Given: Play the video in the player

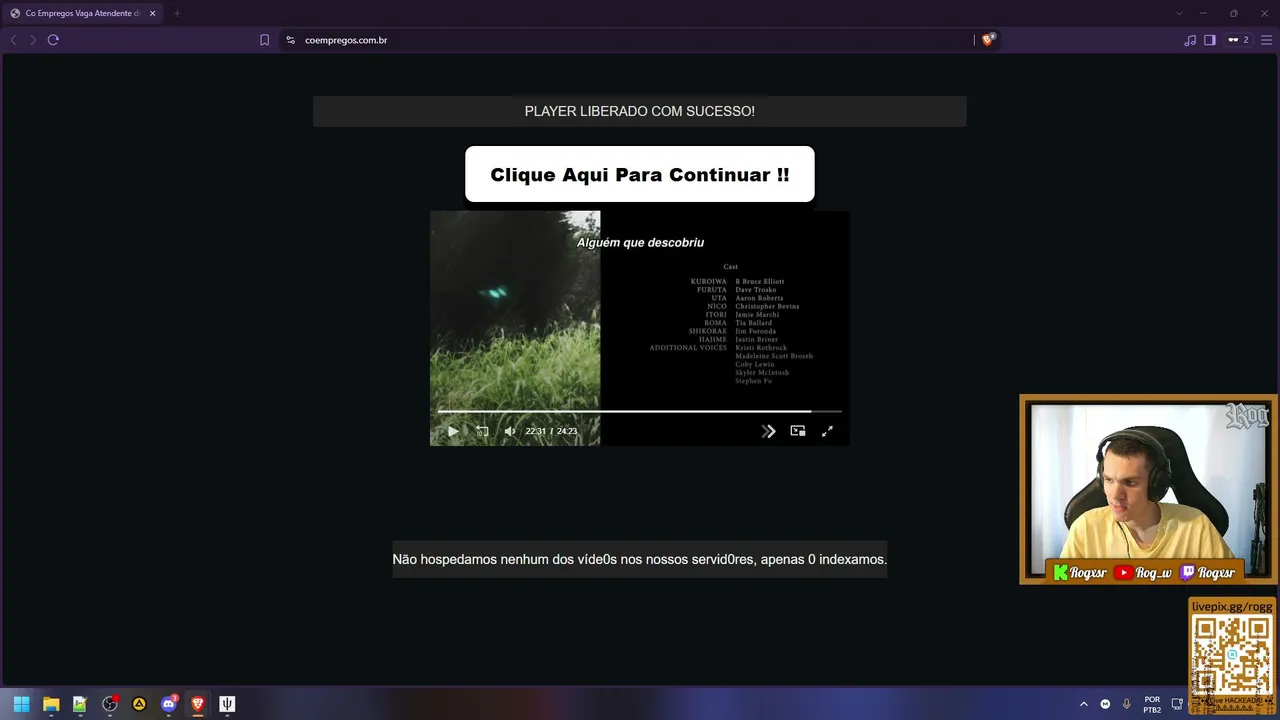Looking at the screenshot, I should pyautogui.click(x=453, y=431).
